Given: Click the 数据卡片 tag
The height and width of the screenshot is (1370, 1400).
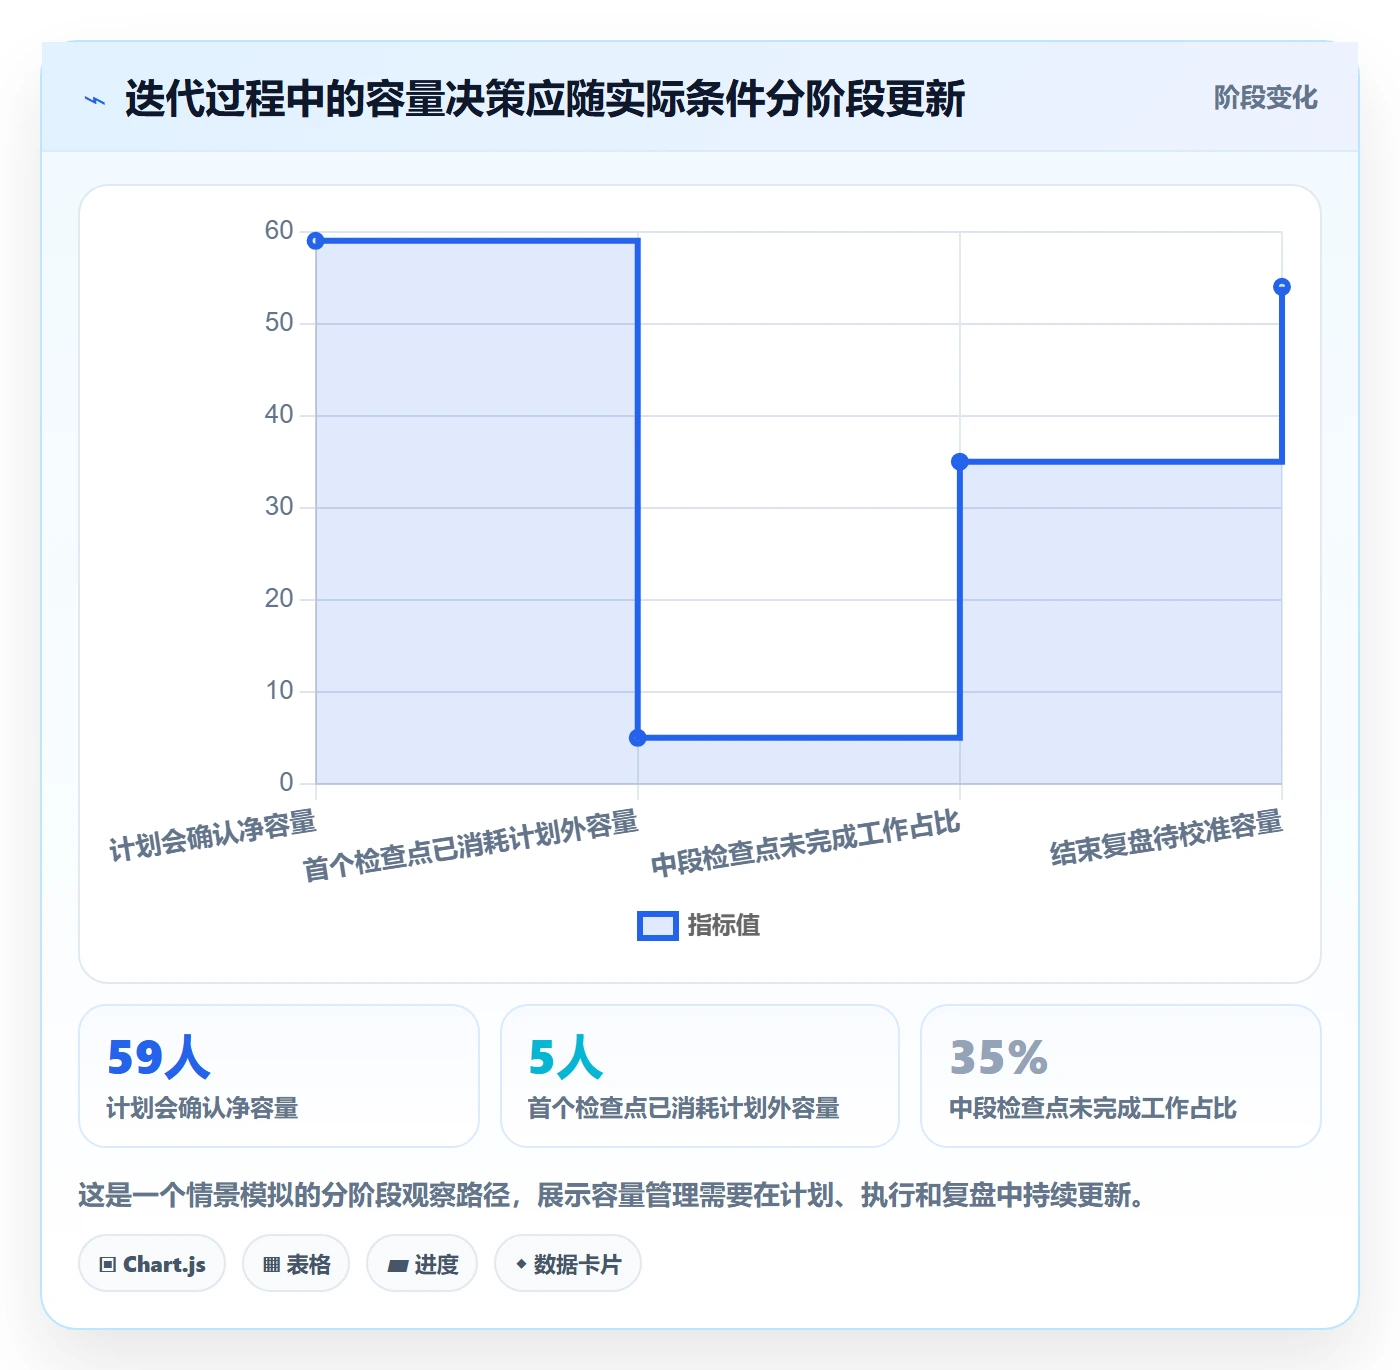Looking at the screenshot, I should (568, 1264).
